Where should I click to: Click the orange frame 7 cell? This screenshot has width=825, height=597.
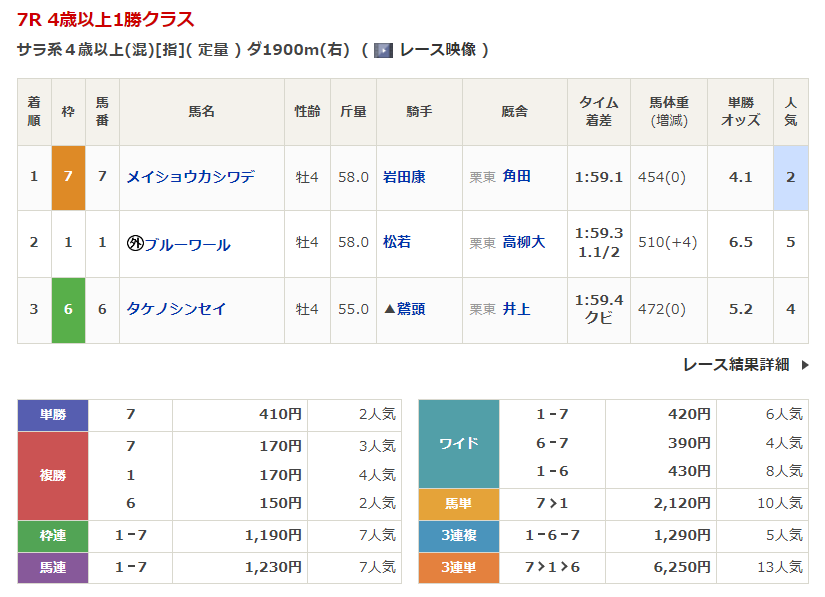[68, 177]
